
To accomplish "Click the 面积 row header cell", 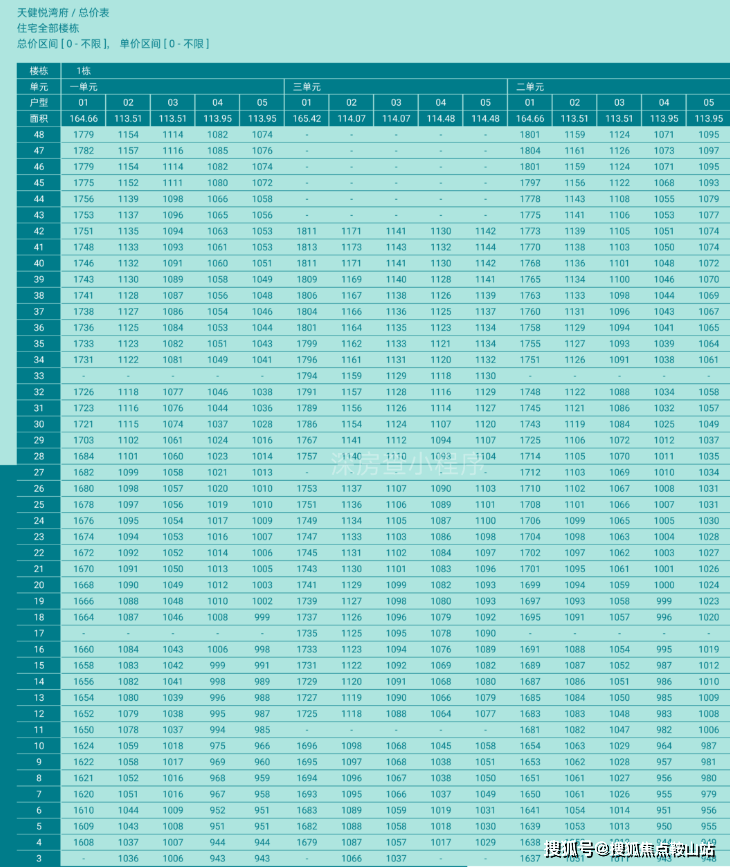I will (x=39, y=119).
